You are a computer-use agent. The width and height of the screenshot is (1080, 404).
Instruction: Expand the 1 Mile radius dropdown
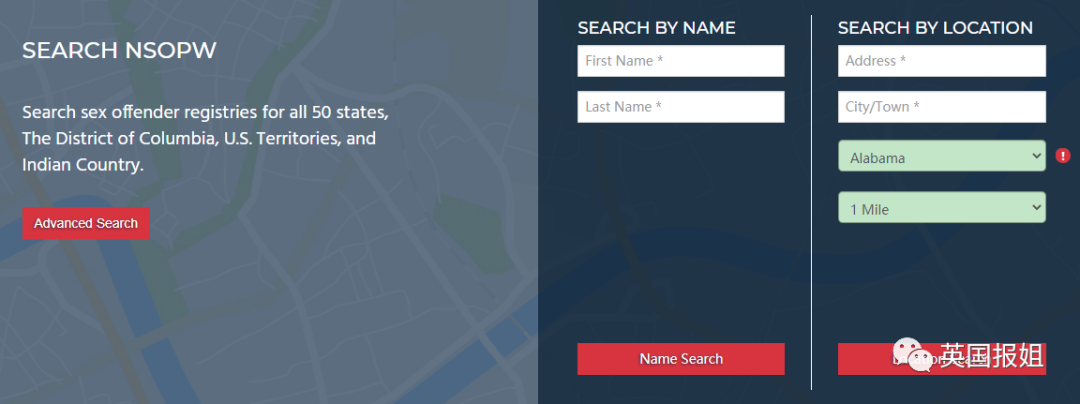point(942,207)
